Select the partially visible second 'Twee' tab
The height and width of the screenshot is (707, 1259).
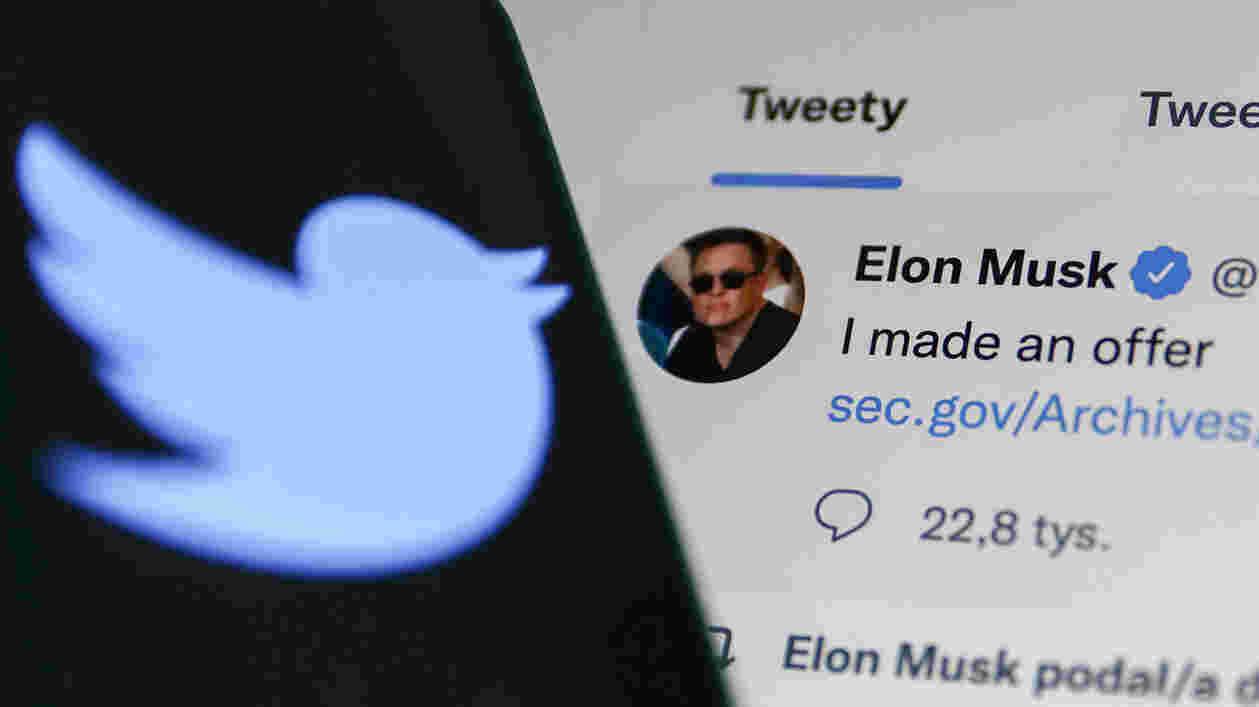pos(1198,110)
